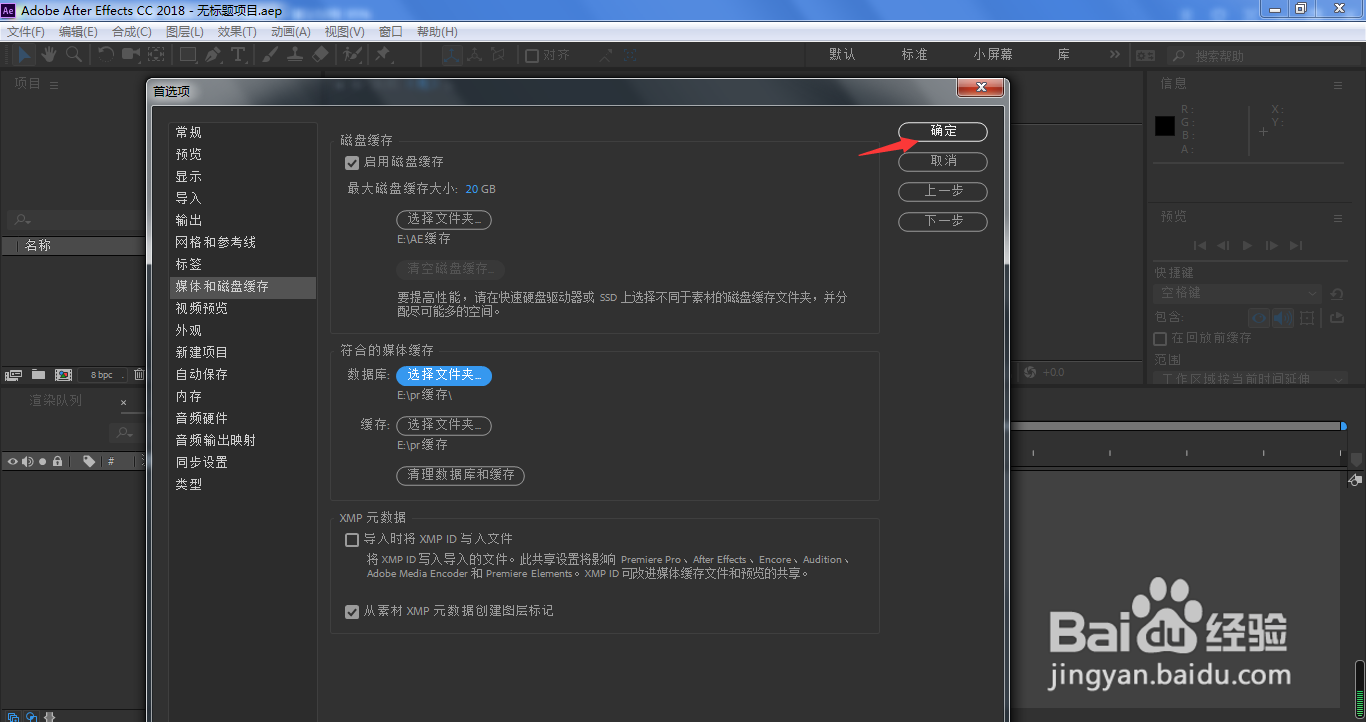The image size is (1366, 722).
Task: Click the 取消 button
Action: (x=943, y=161)
